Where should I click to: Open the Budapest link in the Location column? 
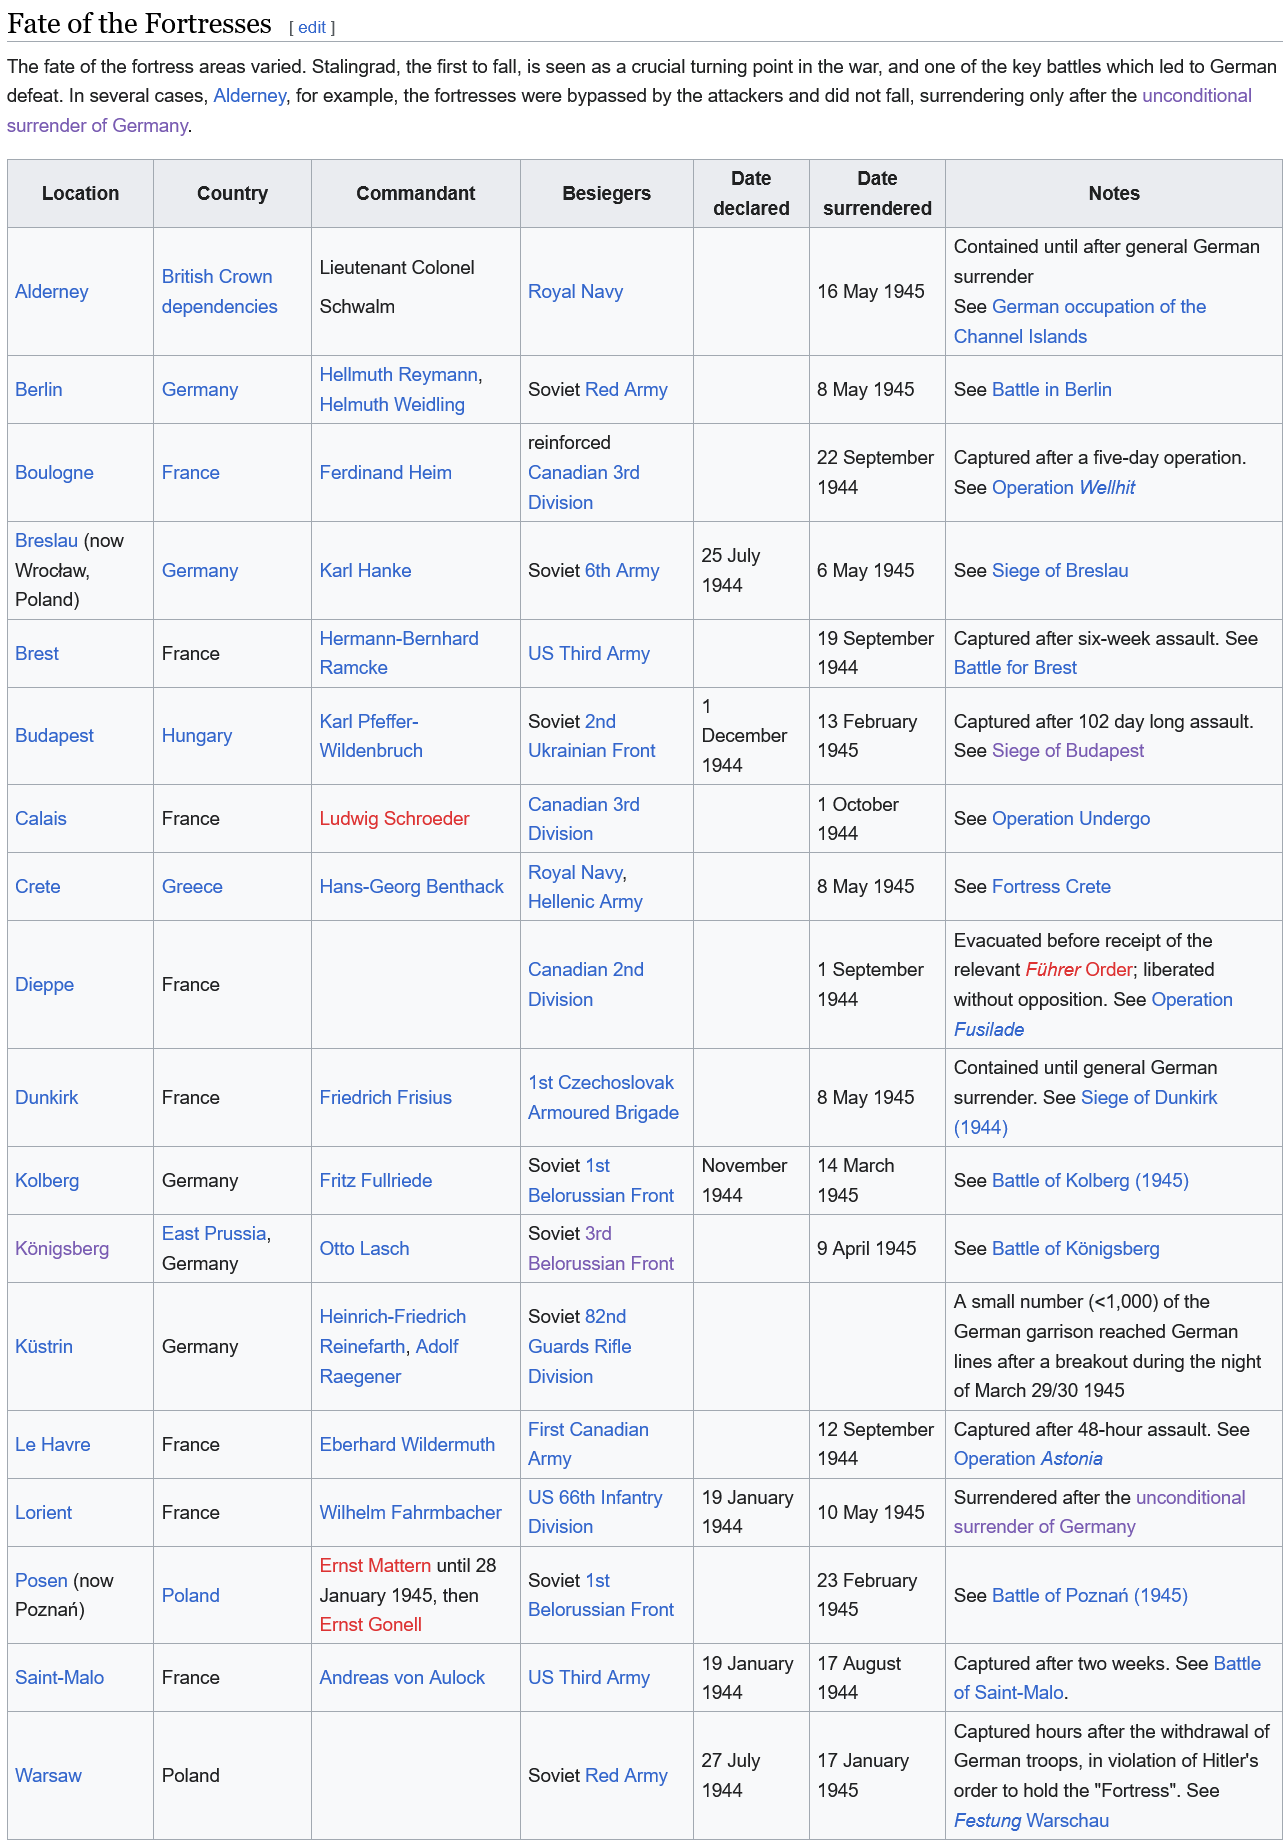(54, 736)
